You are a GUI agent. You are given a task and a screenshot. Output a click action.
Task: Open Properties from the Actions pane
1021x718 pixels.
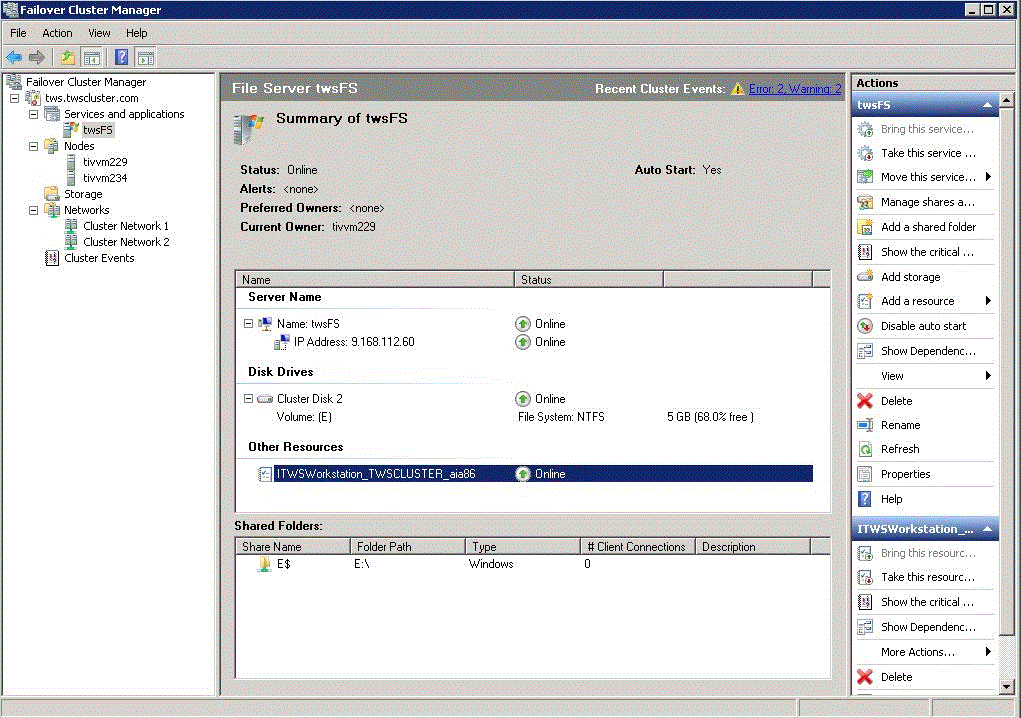click(905, 474)
